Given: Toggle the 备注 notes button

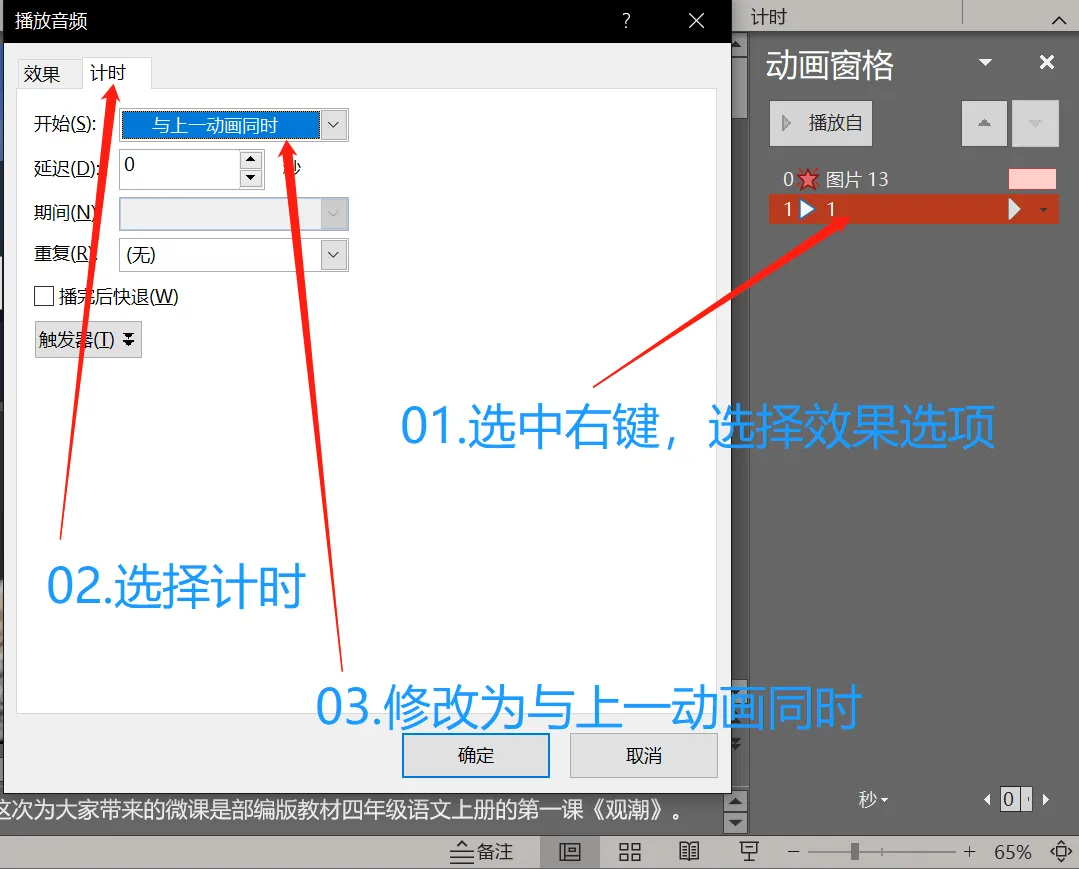Looking at the screenshot, I should pyautogui.click(x=482, y=852).
